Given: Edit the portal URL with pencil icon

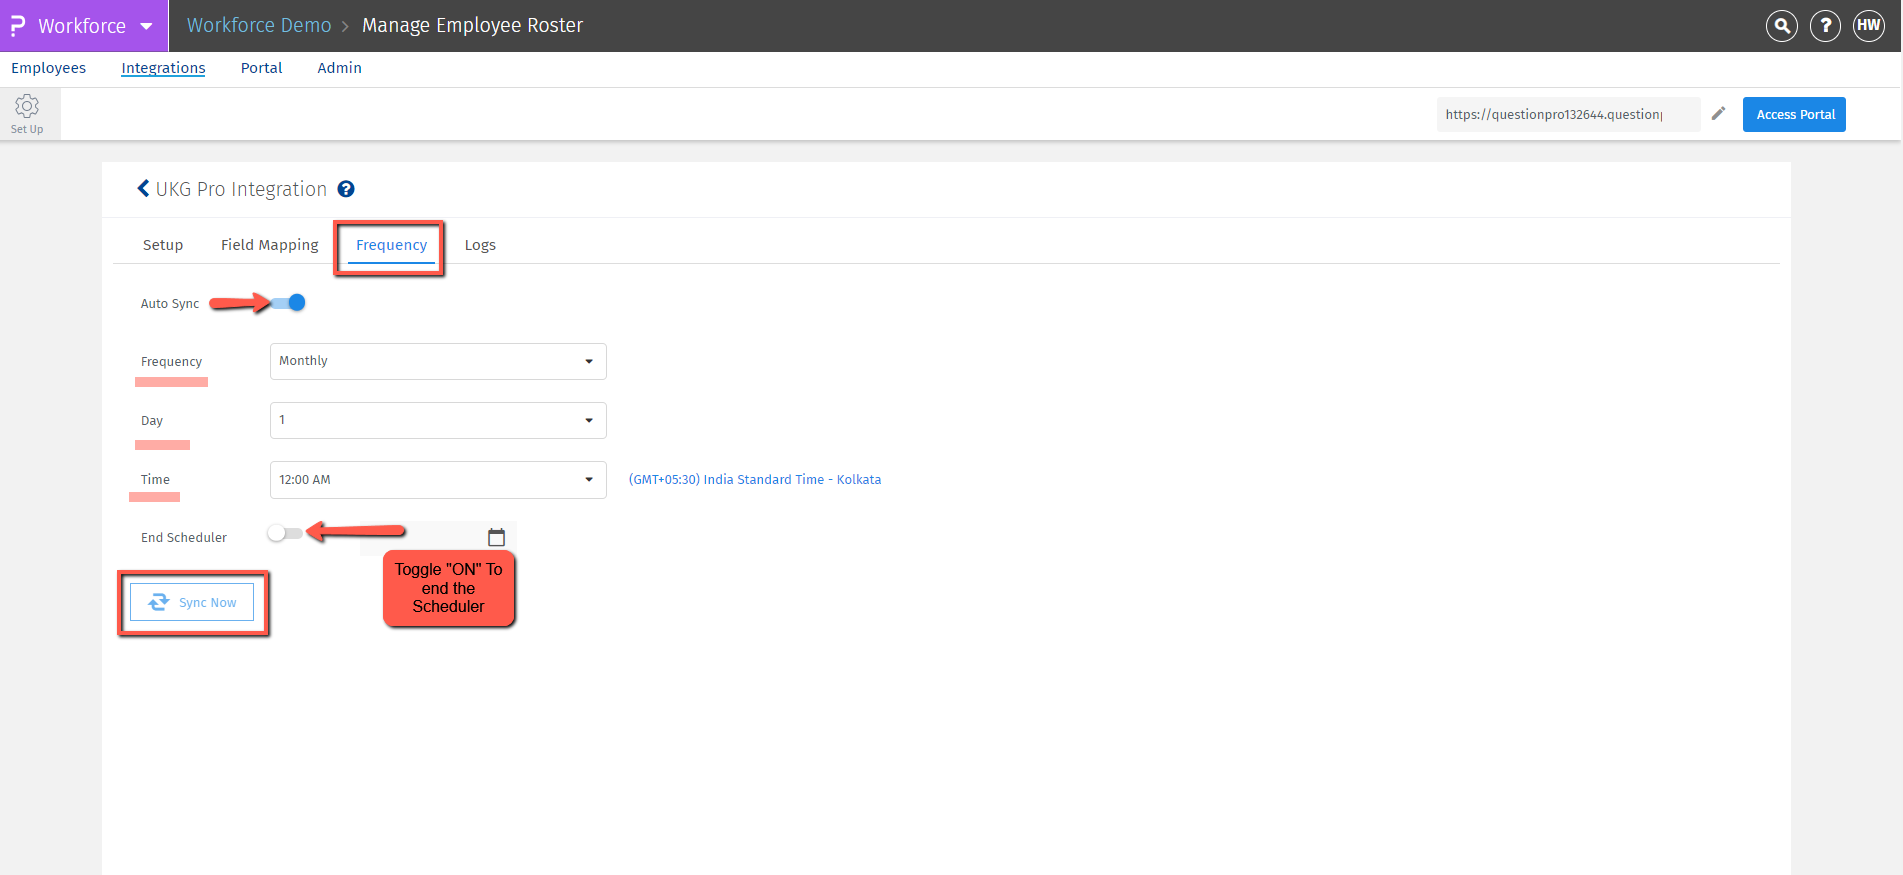Looking at the screenshot, I should pyautogui.click(x=1718, y=114).
